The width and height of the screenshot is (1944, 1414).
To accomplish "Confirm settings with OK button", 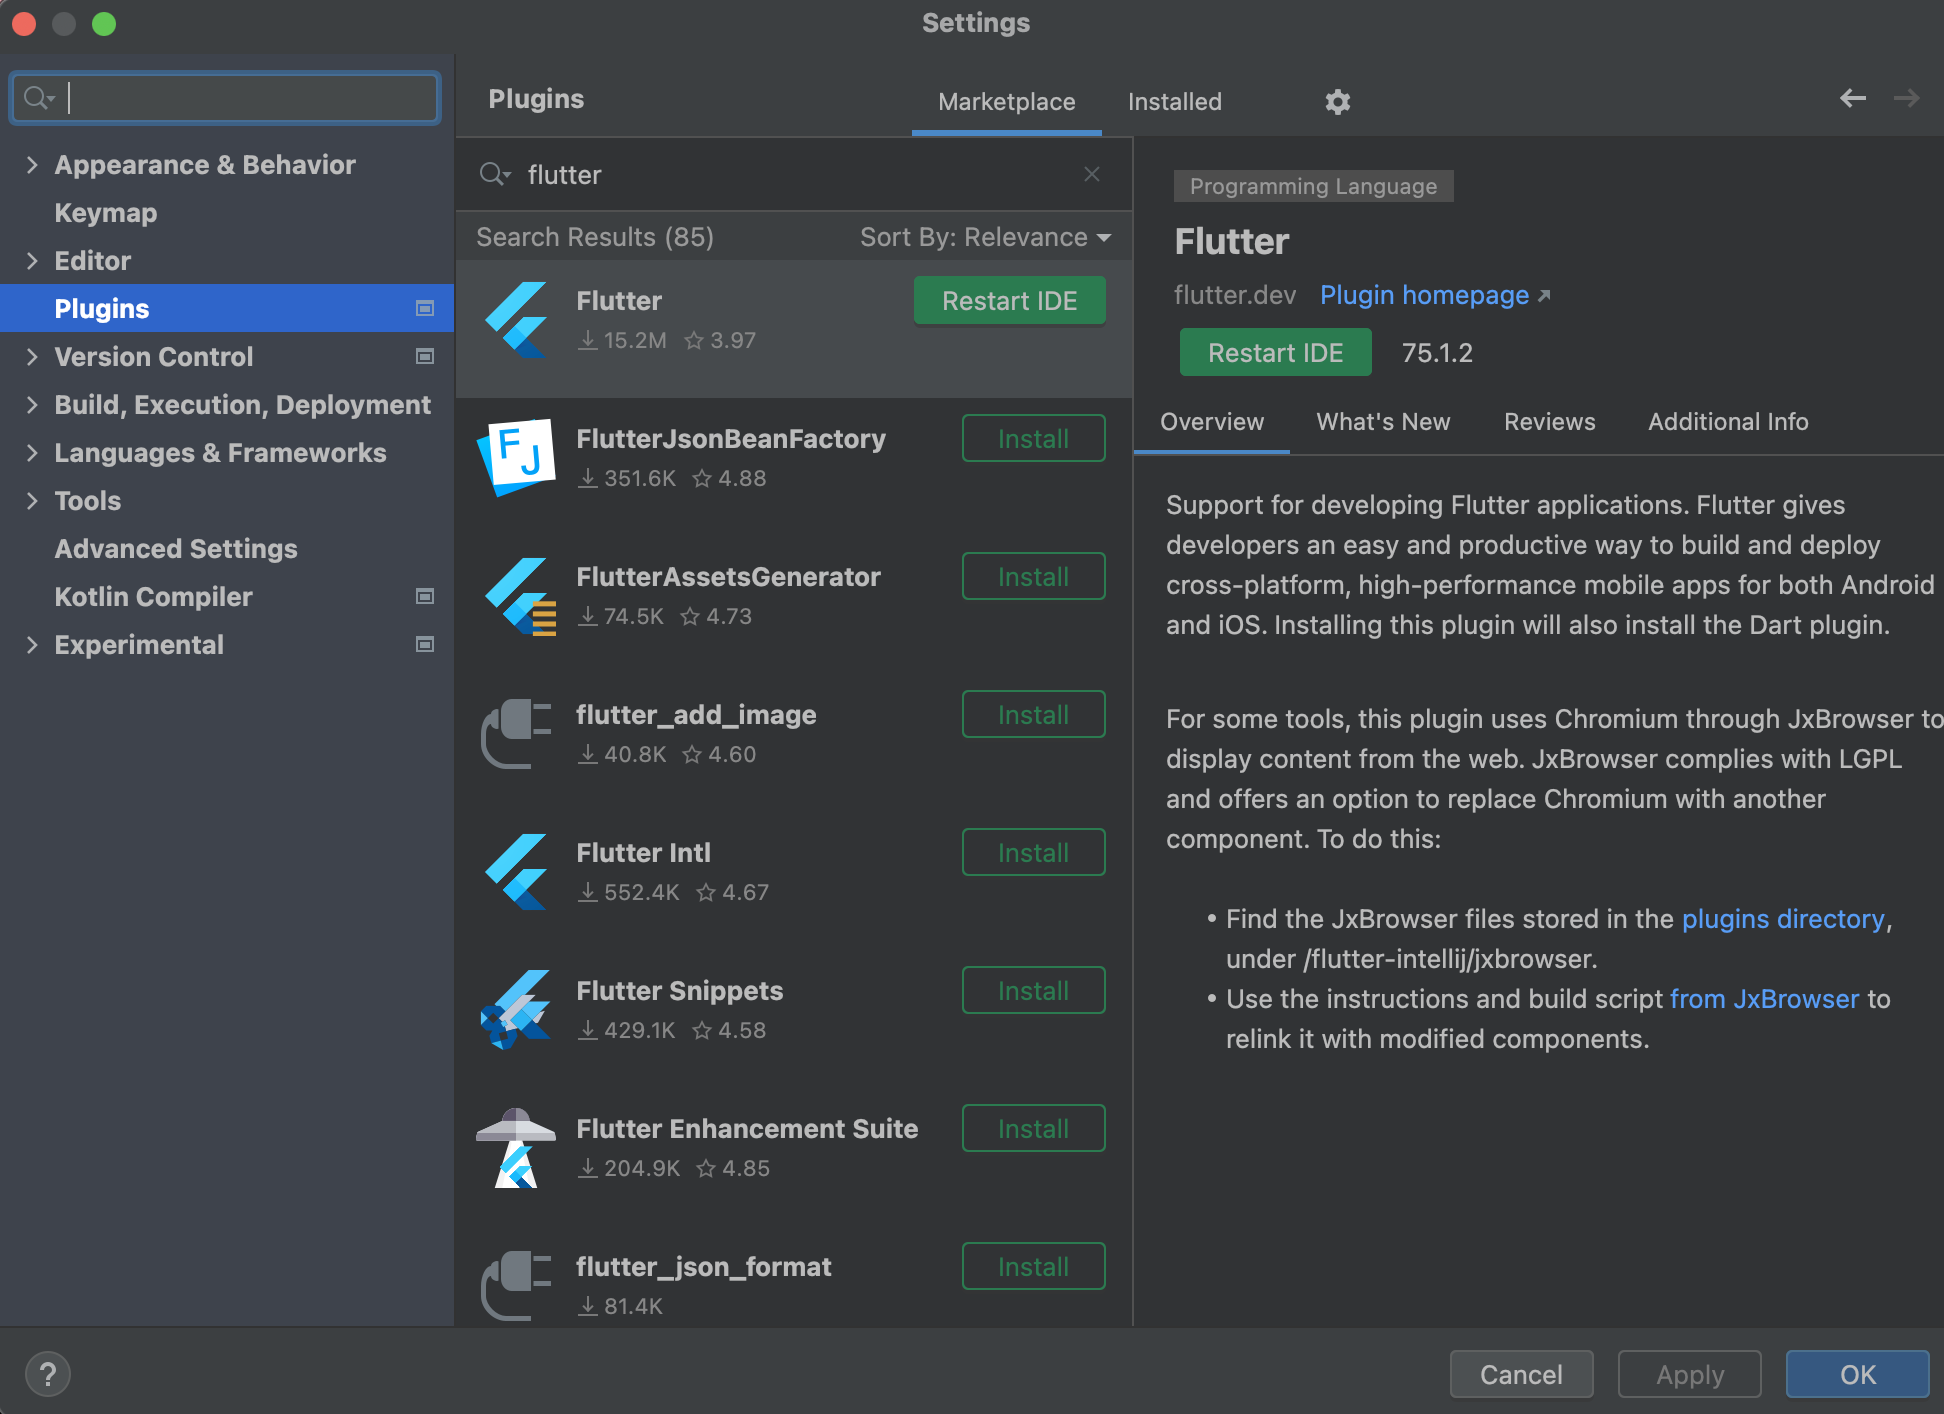I will [1858, 1375].
